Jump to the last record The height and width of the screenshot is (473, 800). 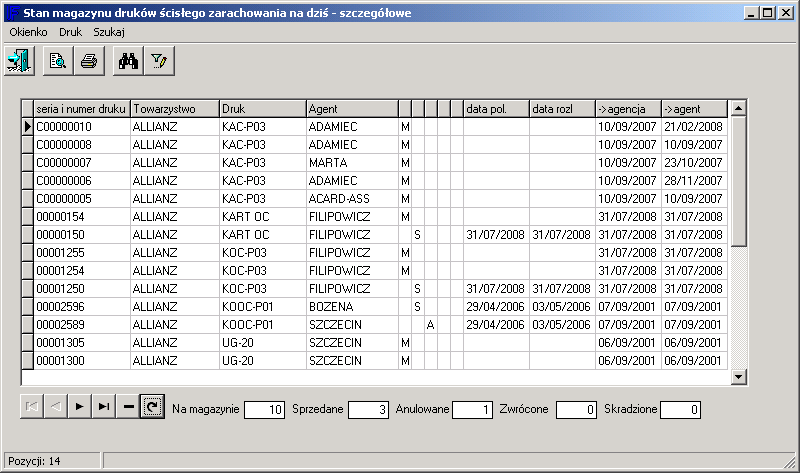tap(104, 407)
